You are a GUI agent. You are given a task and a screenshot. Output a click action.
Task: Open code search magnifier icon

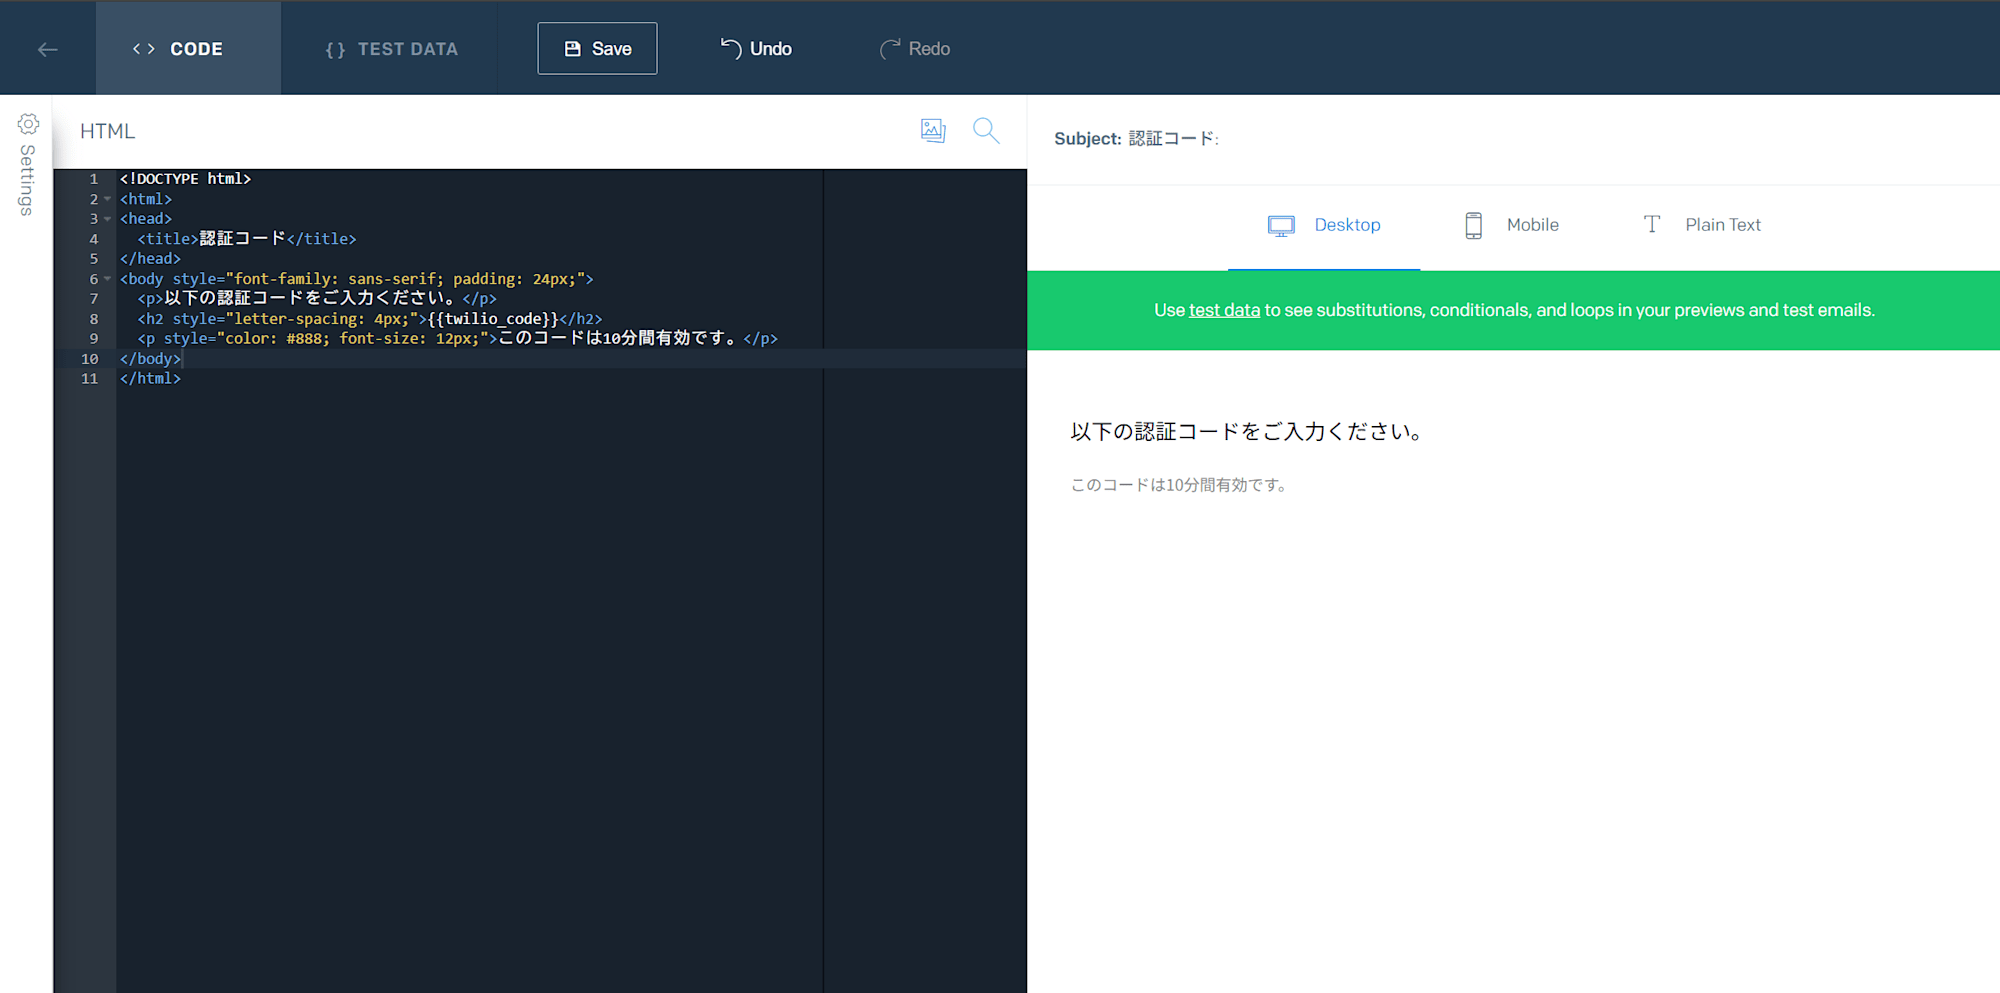tap(986, 131)
